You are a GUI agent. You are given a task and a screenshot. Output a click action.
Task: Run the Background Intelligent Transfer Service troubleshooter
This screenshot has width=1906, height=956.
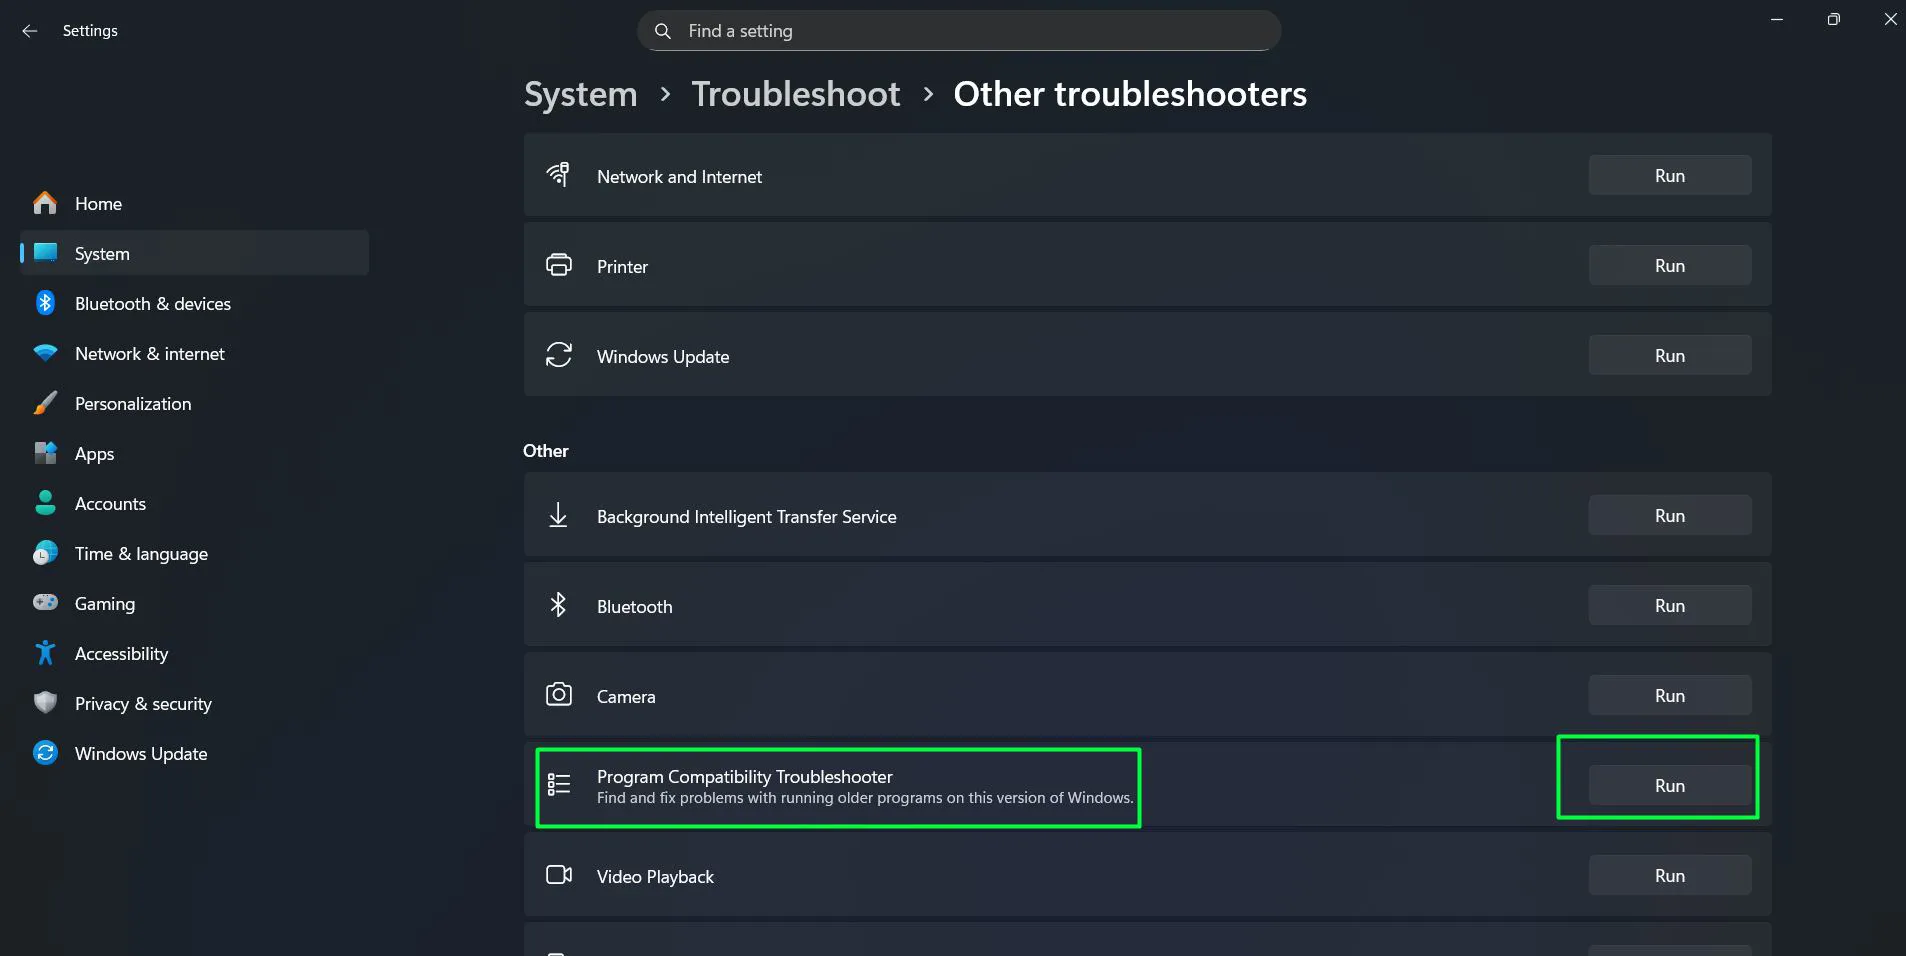coord(1668,515)
